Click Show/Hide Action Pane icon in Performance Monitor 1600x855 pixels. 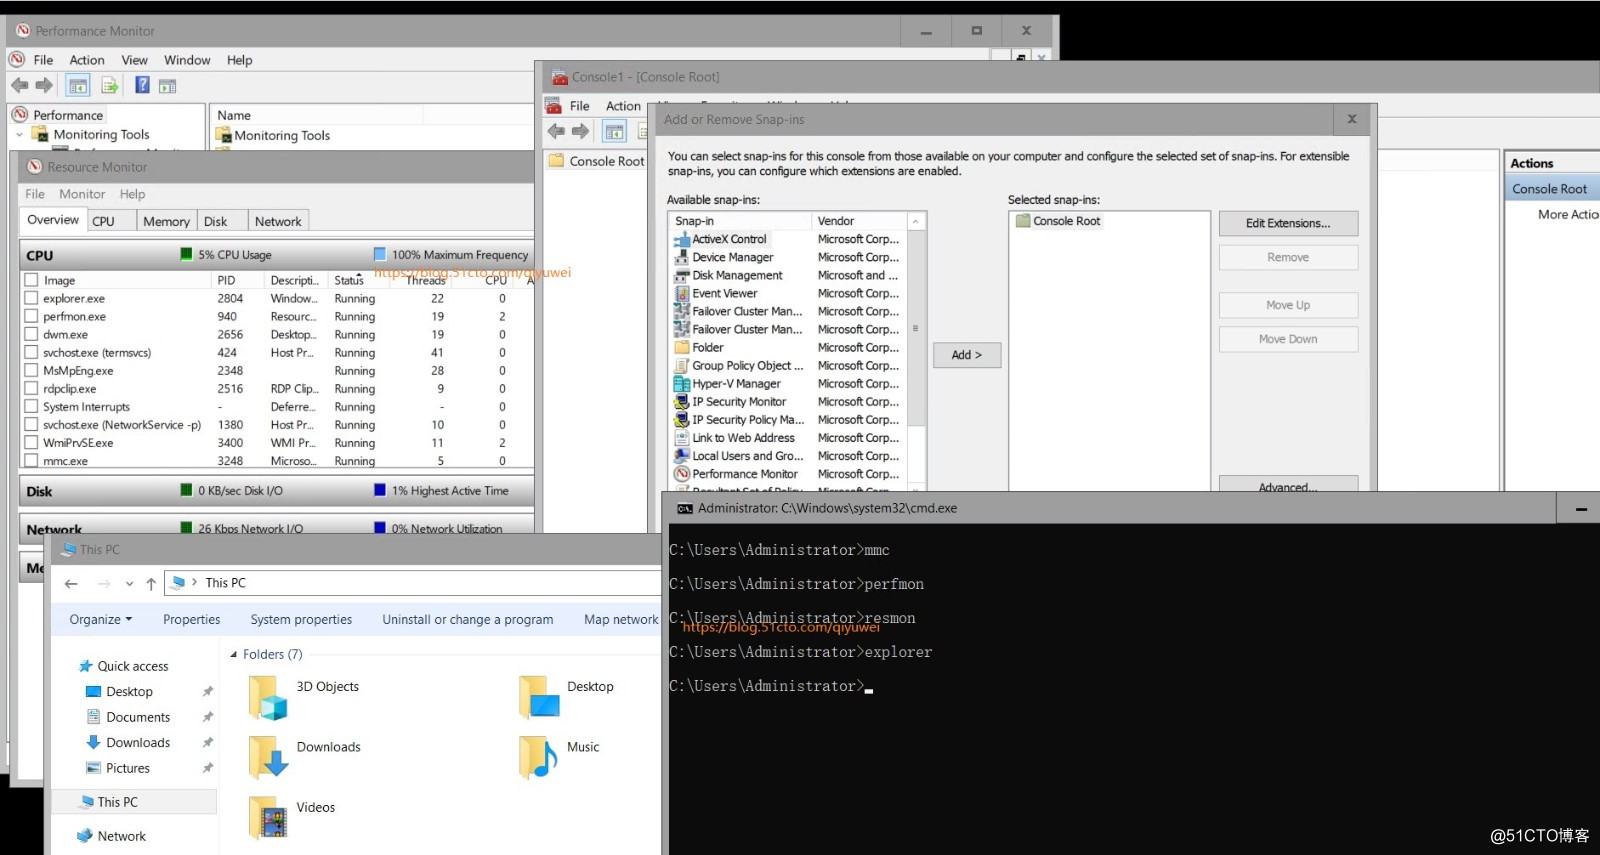tap(167, 86)
